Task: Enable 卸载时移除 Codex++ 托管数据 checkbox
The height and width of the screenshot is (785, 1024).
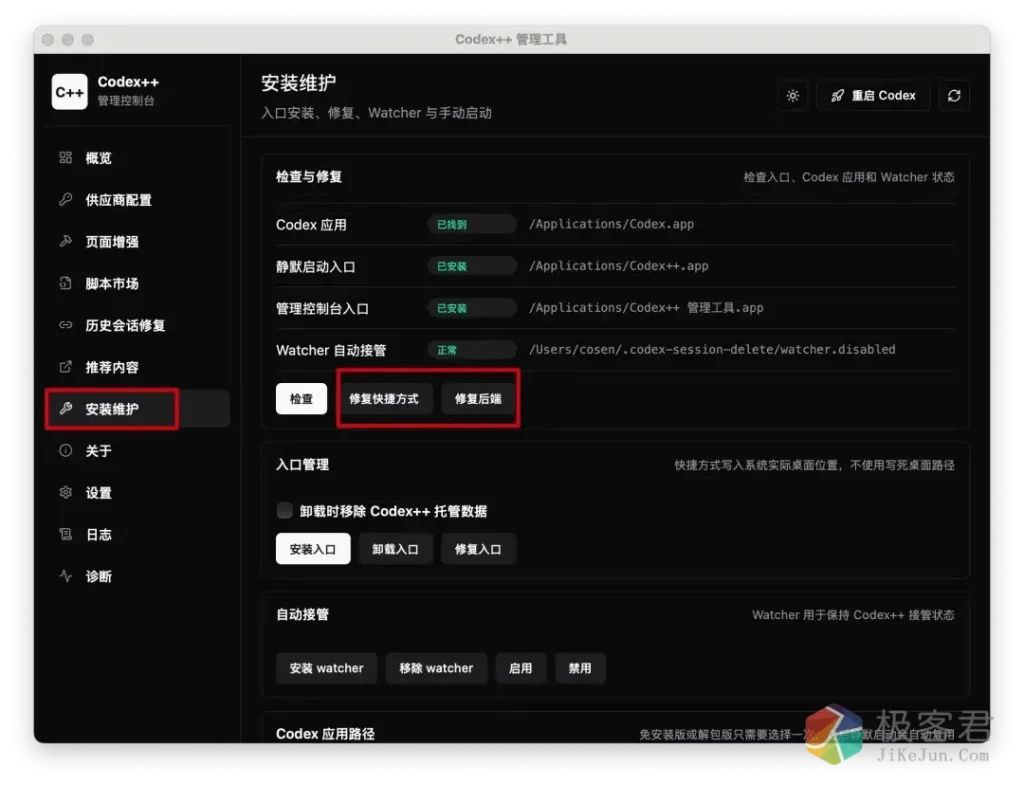Action: coord(284,510)
